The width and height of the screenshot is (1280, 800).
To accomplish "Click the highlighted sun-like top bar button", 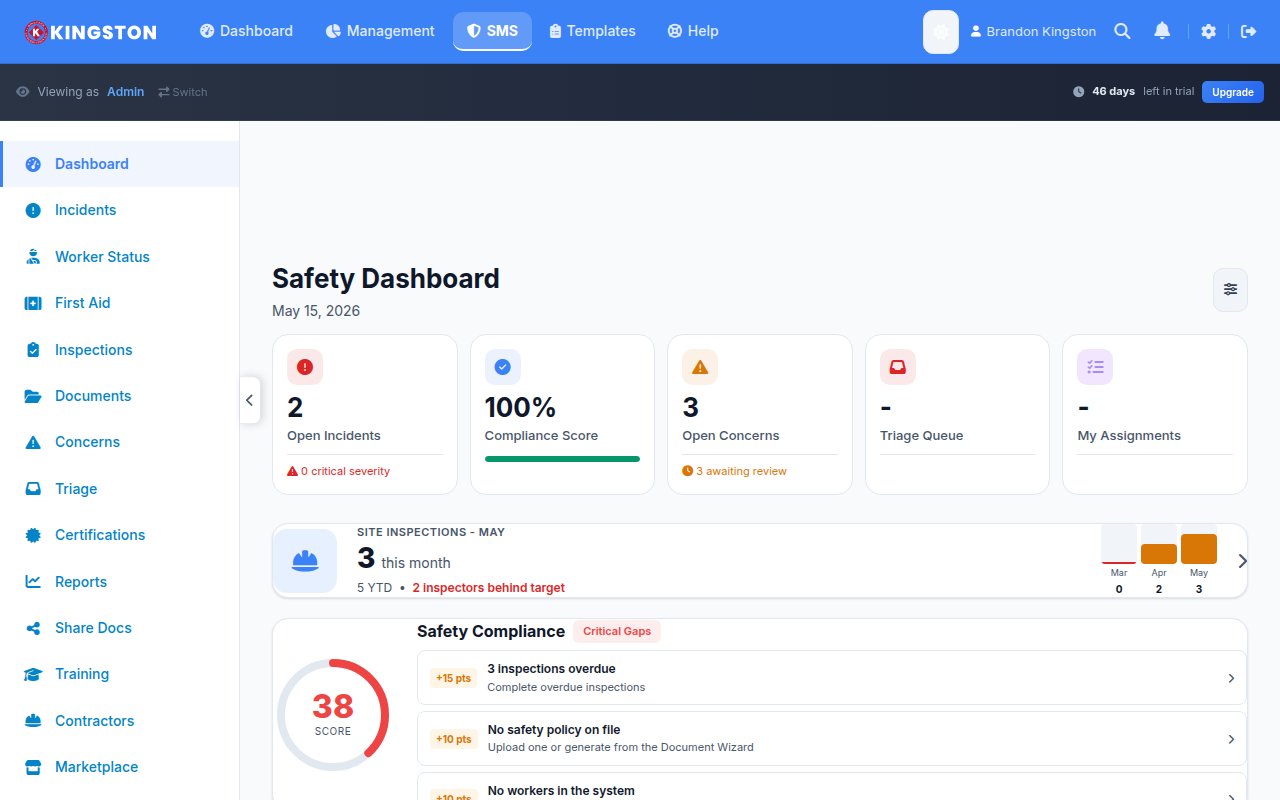I will click(x=940, y=32).
